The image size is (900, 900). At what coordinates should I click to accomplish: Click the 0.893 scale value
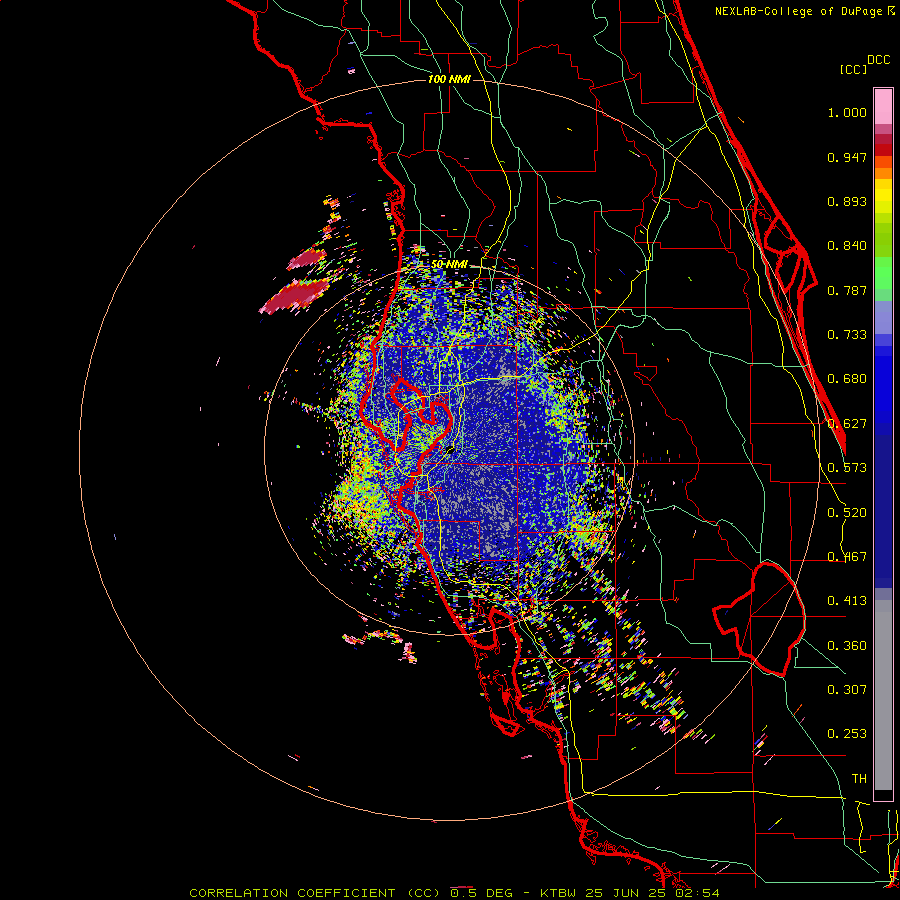click(847, 201)
